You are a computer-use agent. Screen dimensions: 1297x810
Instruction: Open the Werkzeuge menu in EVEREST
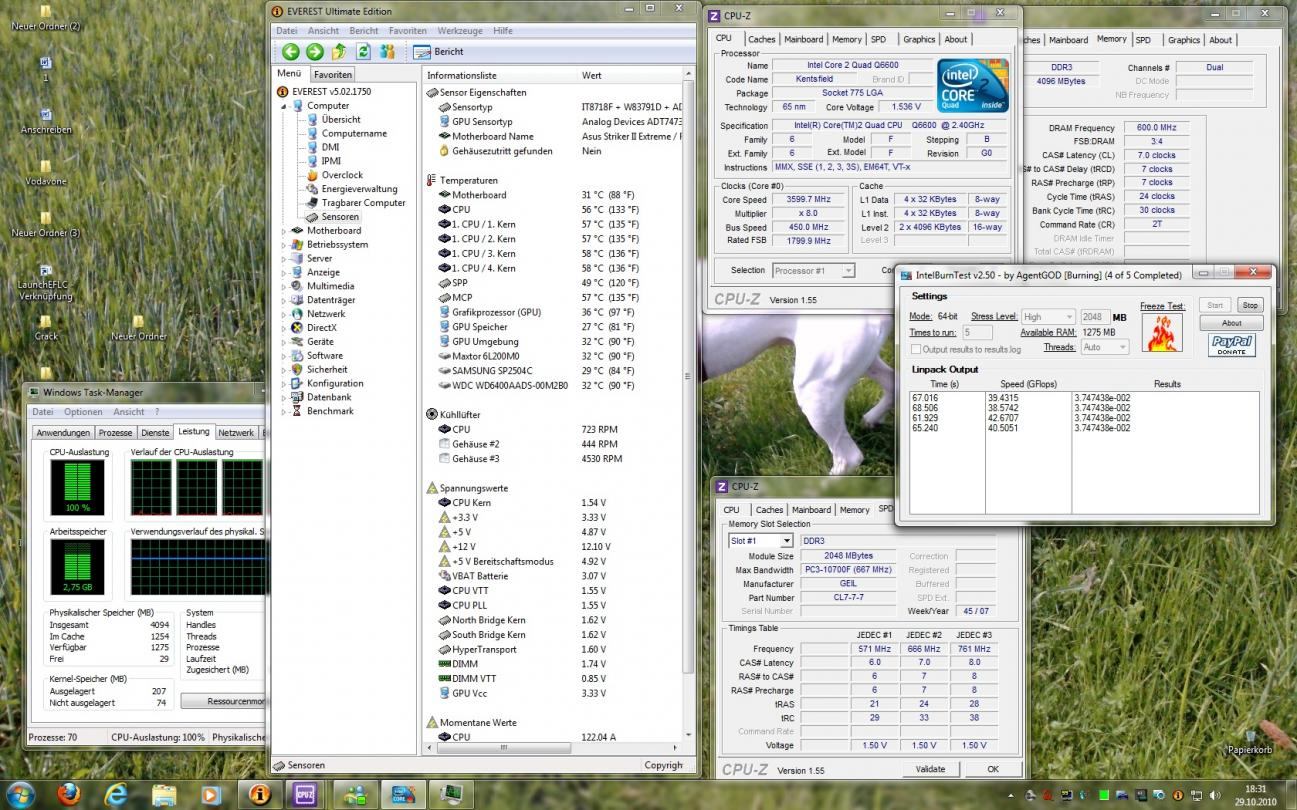[x=460, y=31]
